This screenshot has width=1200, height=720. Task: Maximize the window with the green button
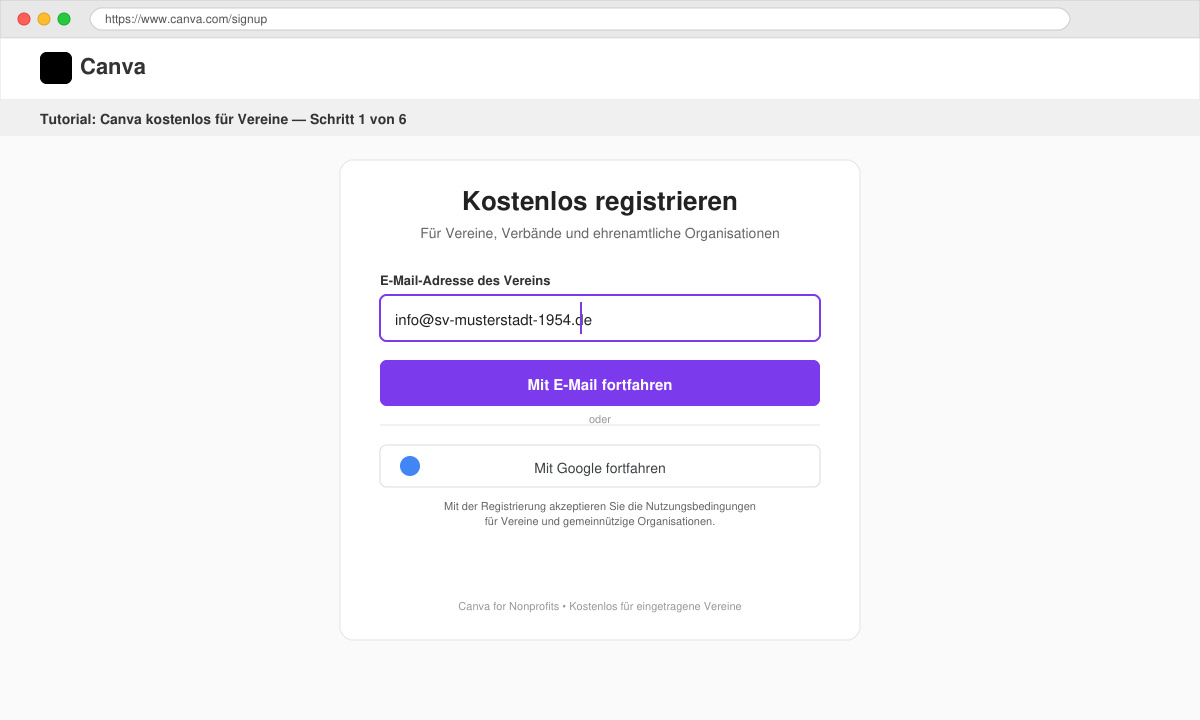point(64,19)
